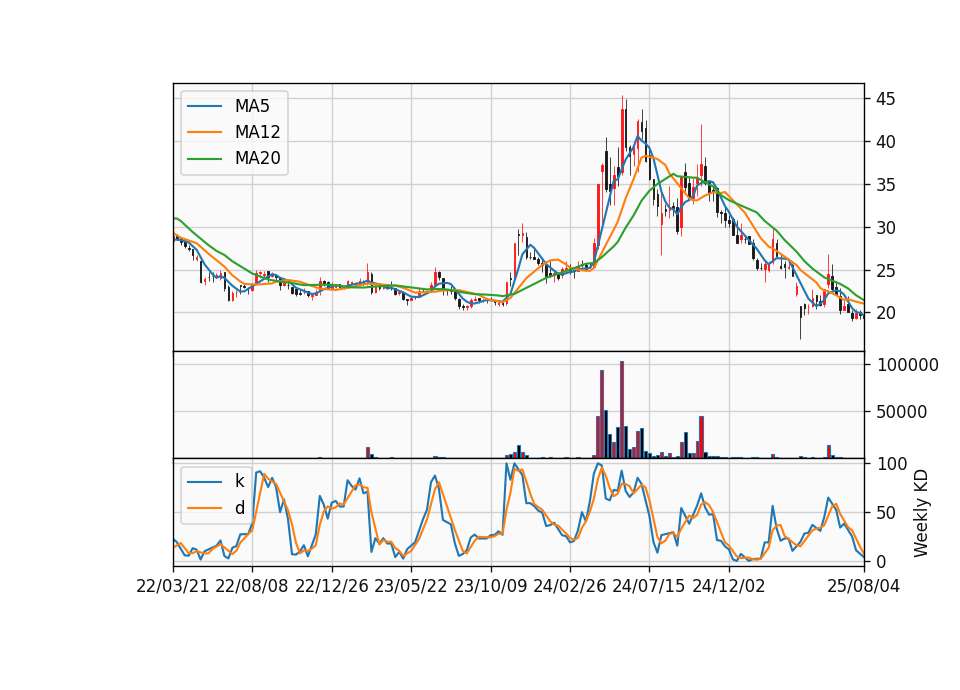Image resolution: width=960 pixels, height=690 pixels.
Task: Click the KD axis value 100
Action: [891, 464]
